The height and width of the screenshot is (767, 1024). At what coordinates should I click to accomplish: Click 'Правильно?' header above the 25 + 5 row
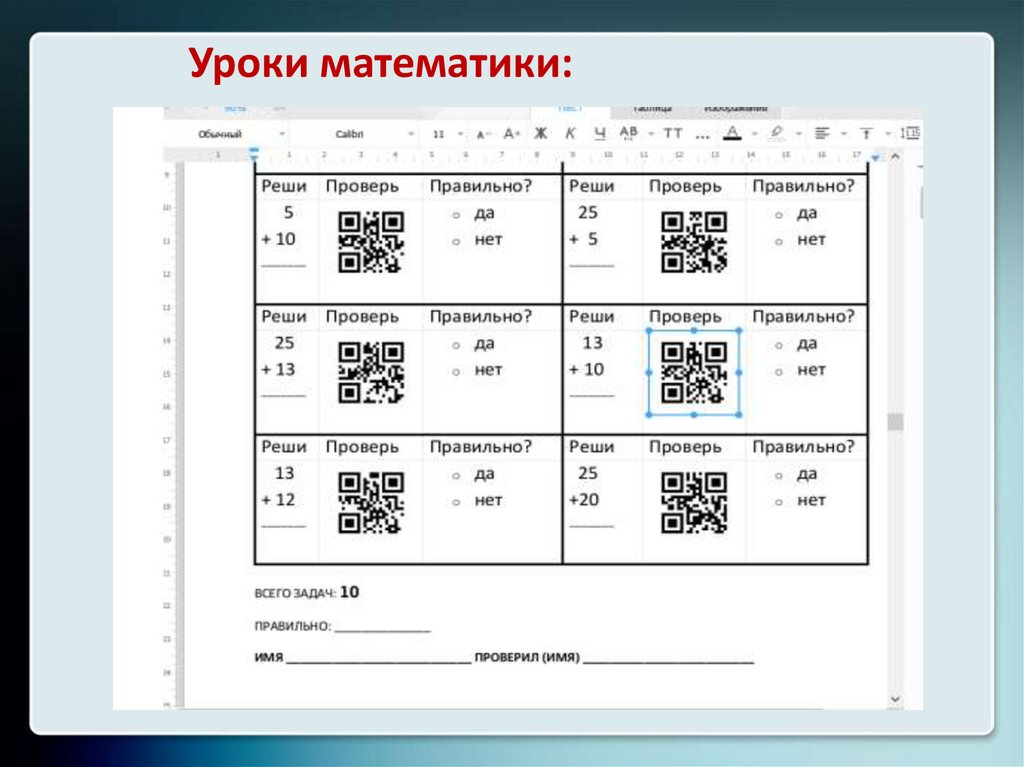[x=803, y=186]
